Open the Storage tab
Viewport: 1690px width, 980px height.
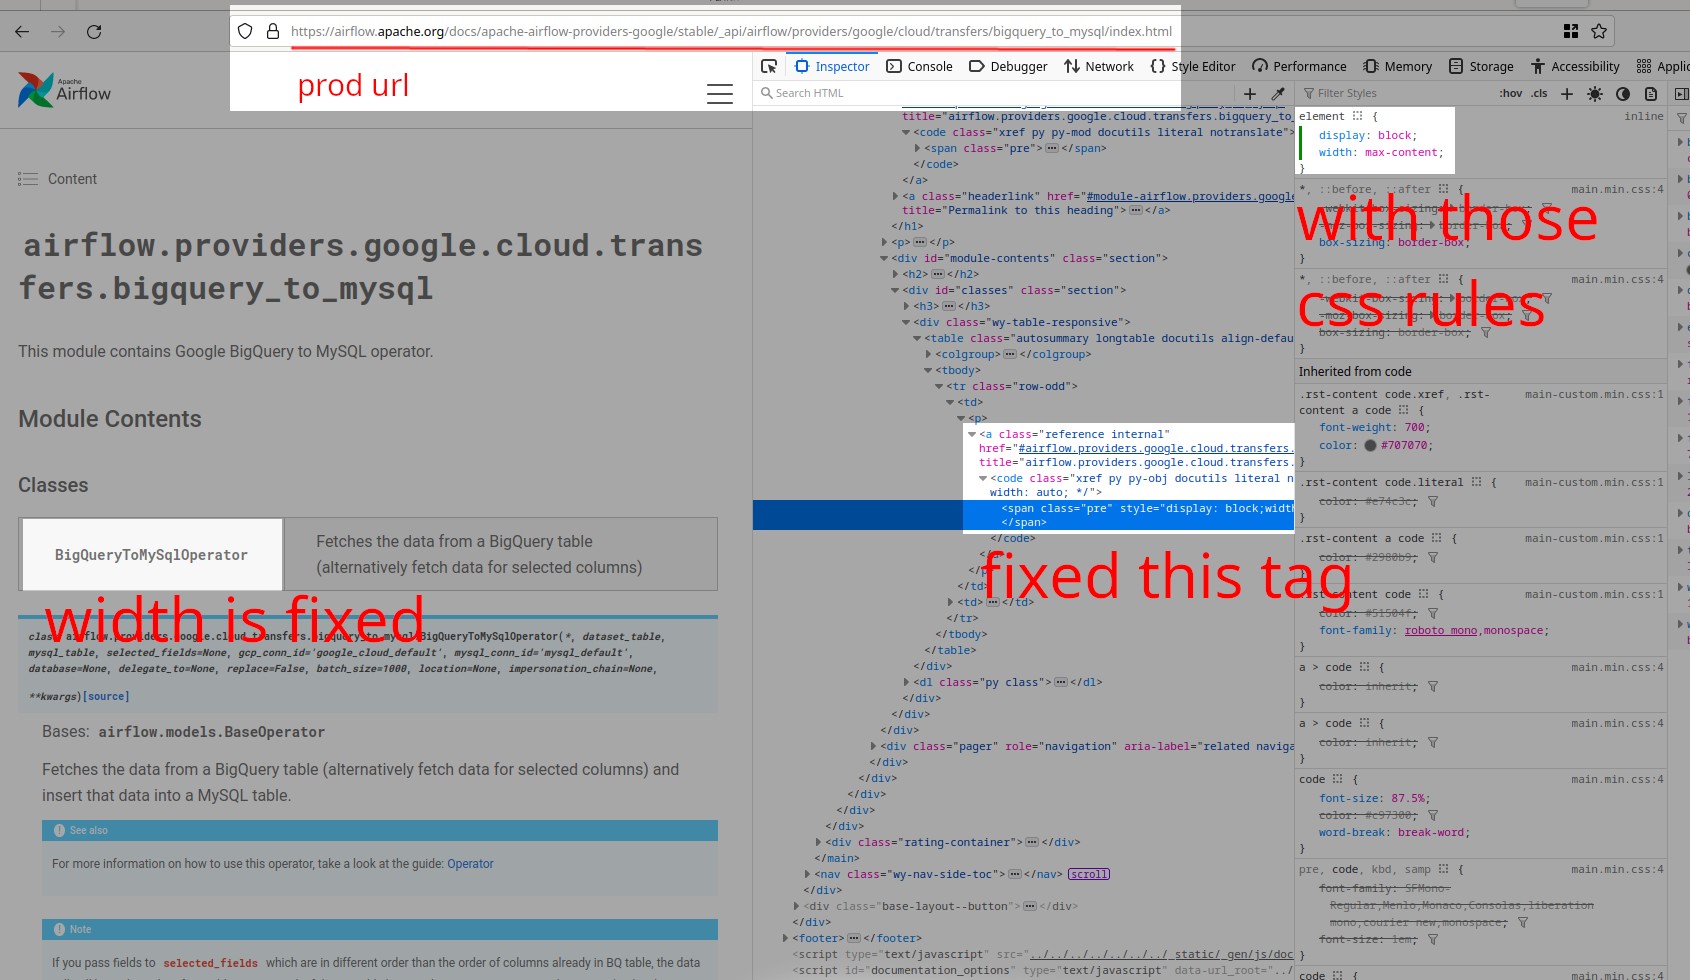(x=1481, y=66)
